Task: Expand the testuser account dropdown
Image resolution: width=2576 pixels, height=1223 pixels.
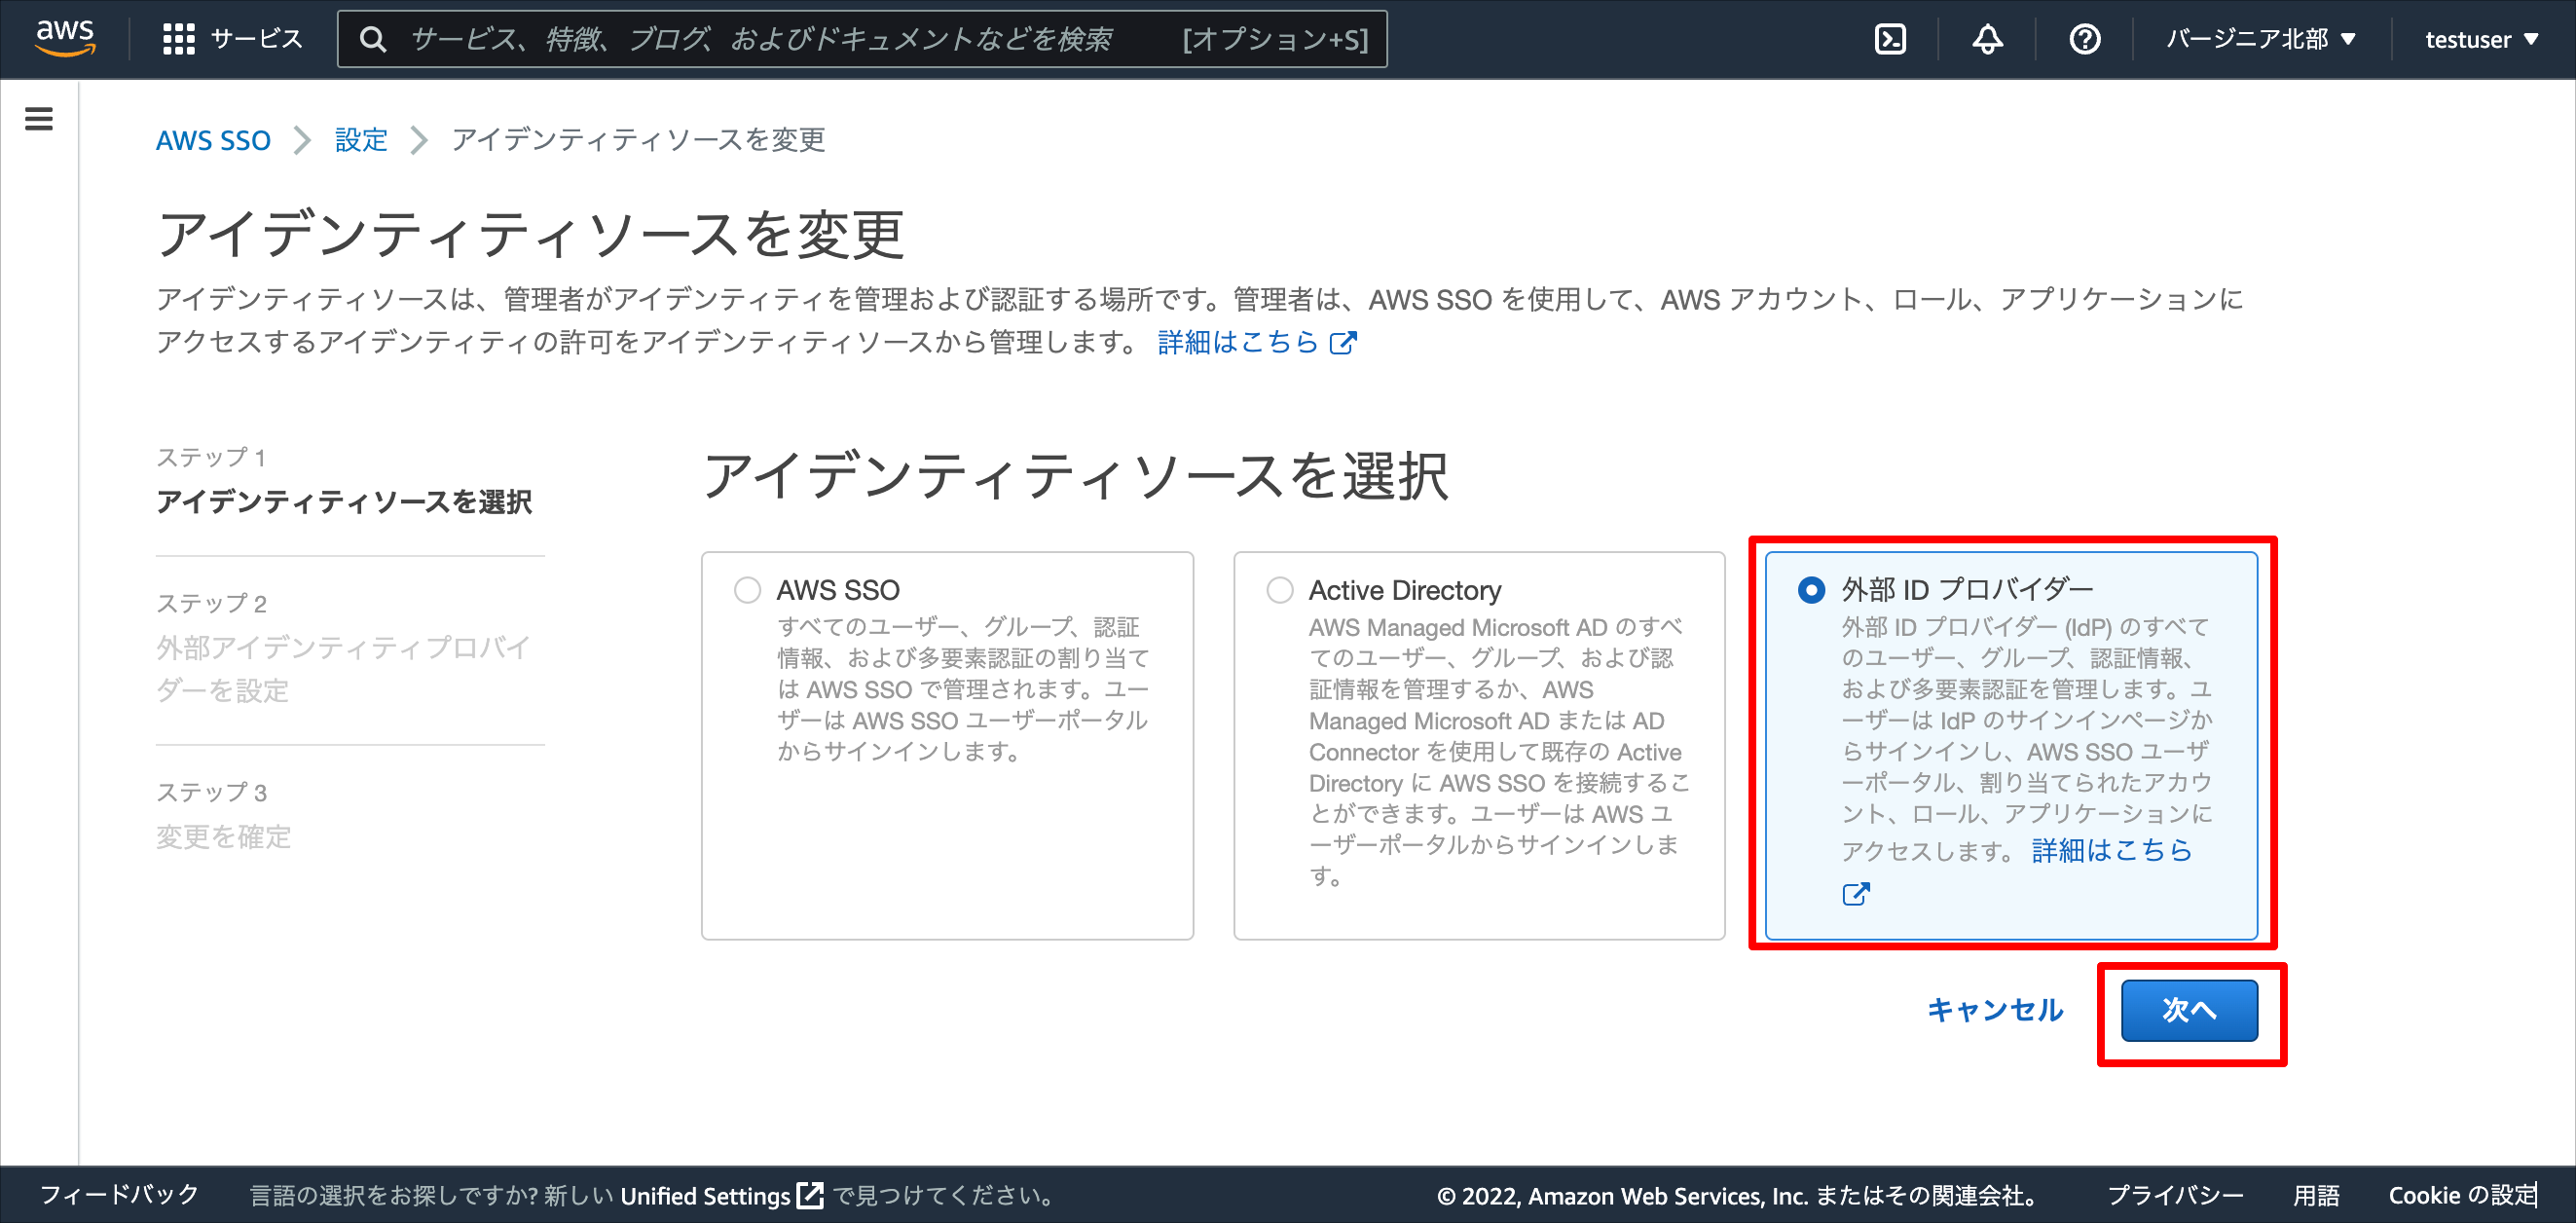Action: coord(2481,39)
